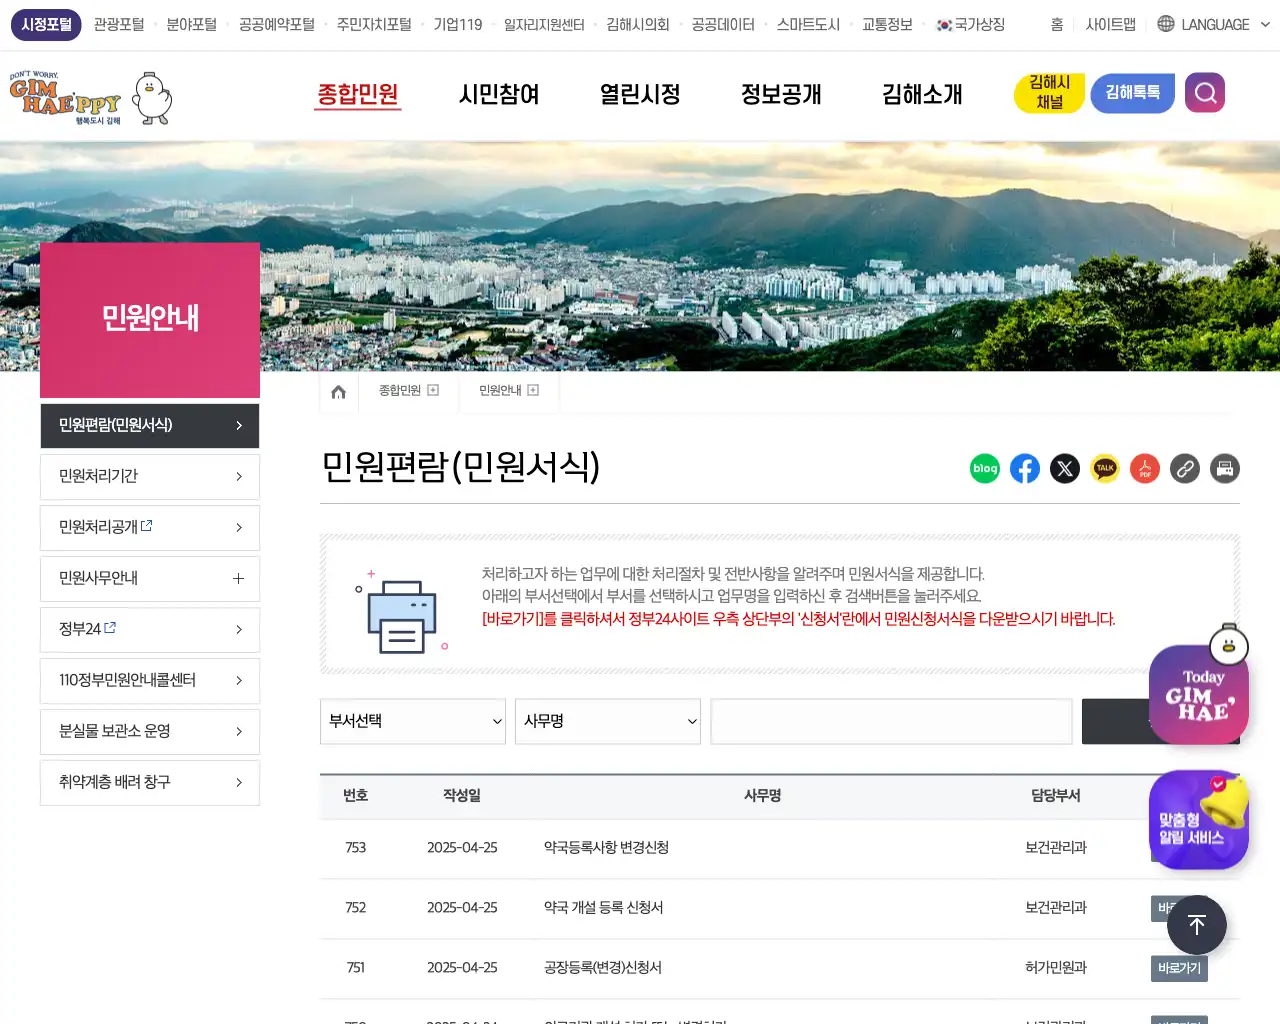Viewport: 1280px width, 1024px height.
Task: Open 분야포털 top link
Action: pos(191,24)
